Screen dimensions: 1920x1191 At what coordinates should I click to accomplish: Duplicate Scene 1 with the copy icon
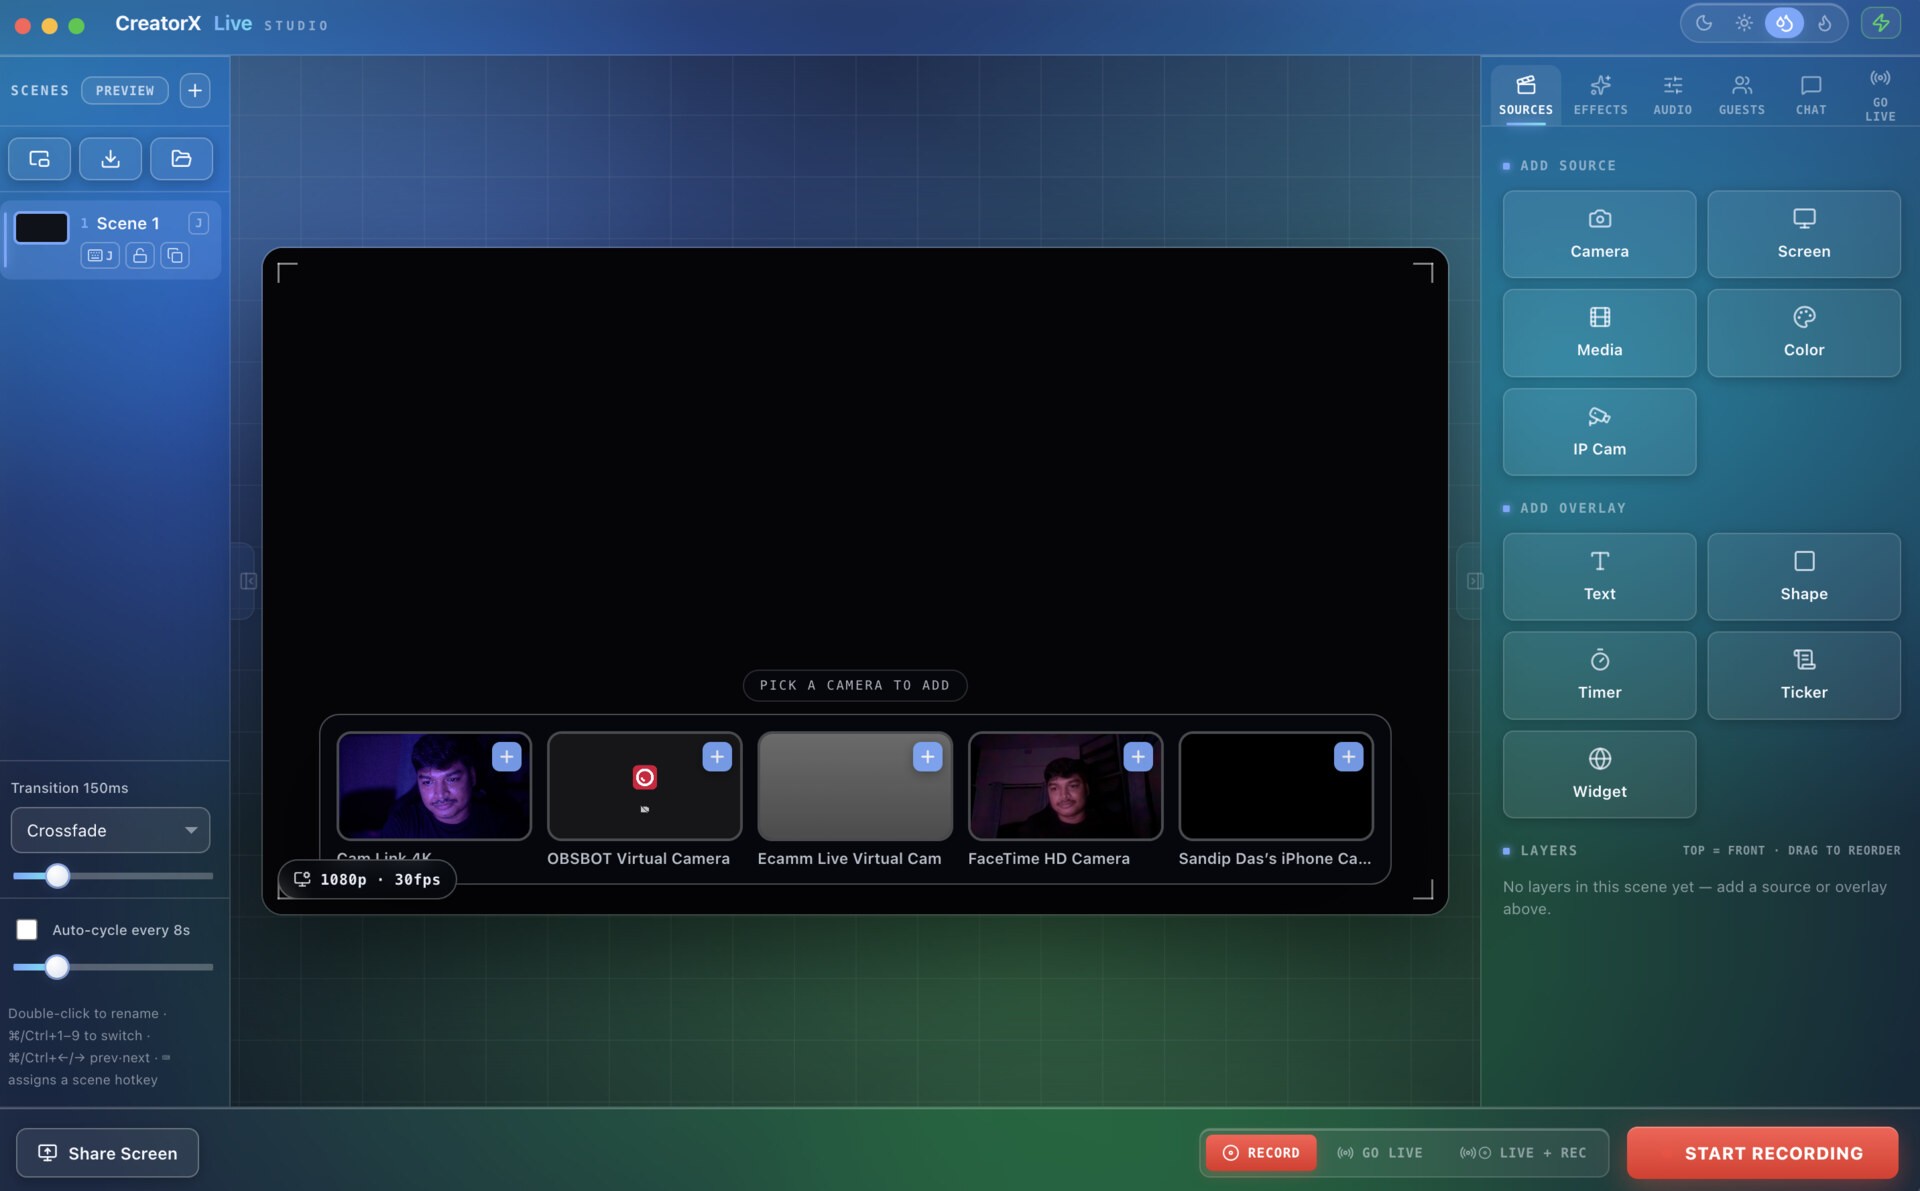pos(175,256)
